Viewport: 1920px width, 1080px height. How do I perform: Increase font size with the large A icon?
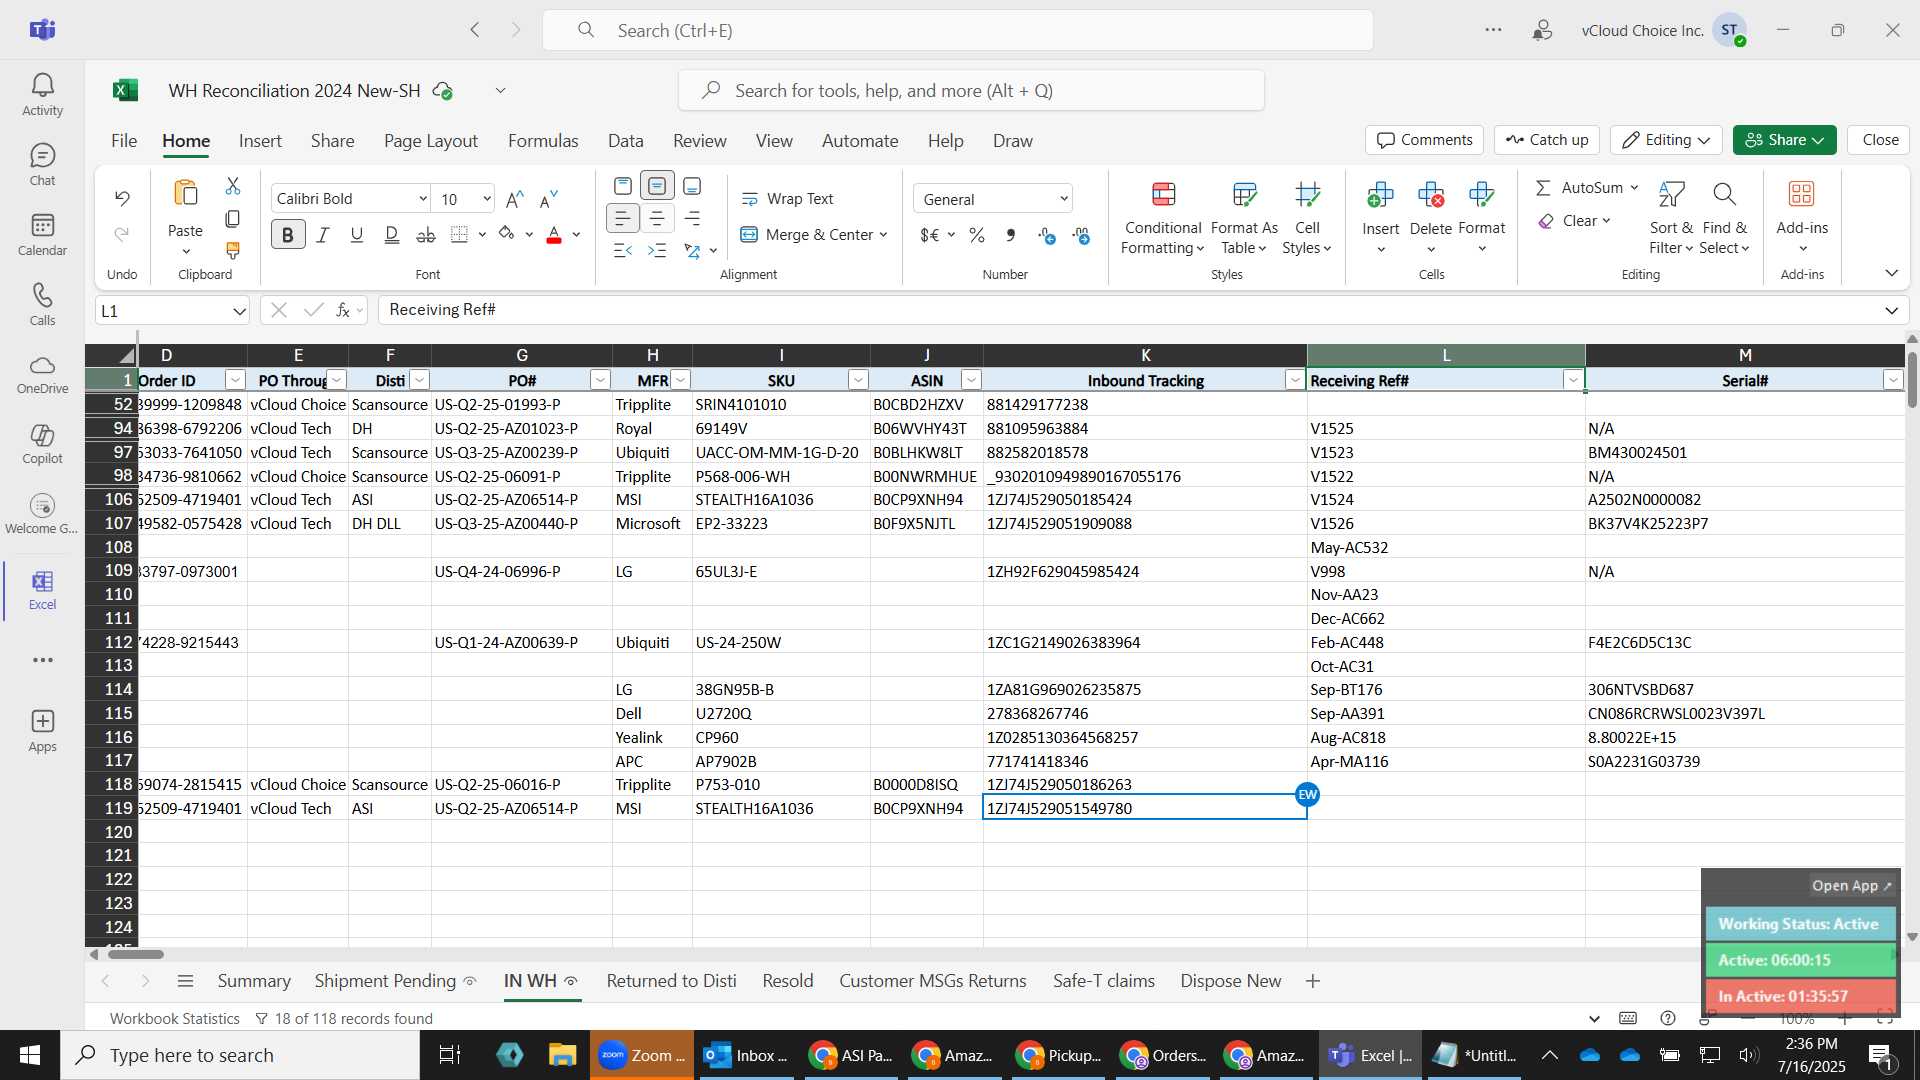click(515, 199)
